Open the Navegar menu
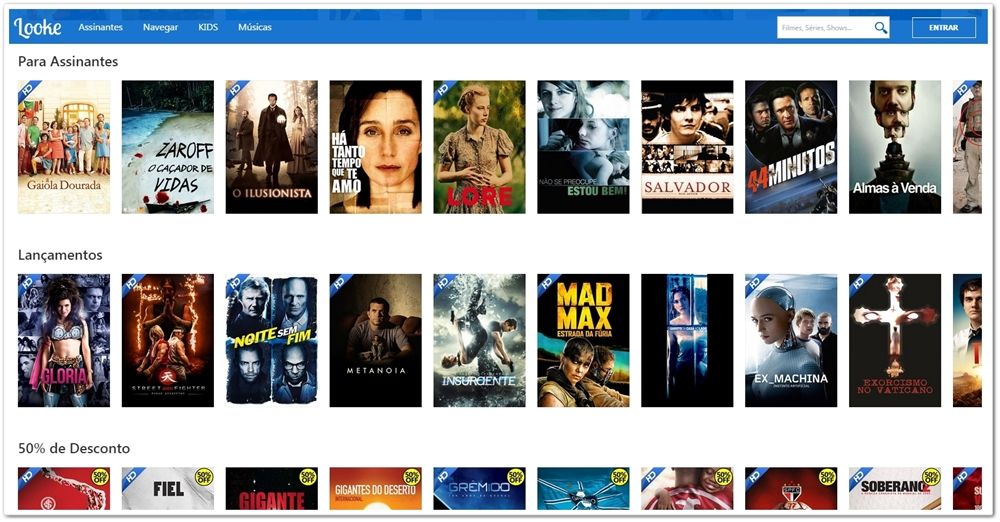 pos(160,27)
